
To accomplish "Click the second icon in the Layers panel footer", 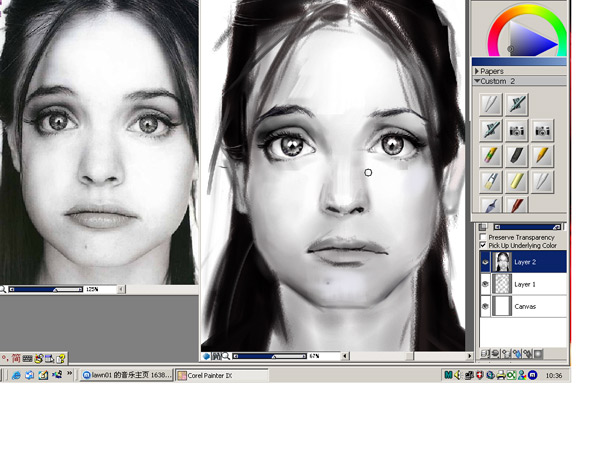I will [495, 354].
